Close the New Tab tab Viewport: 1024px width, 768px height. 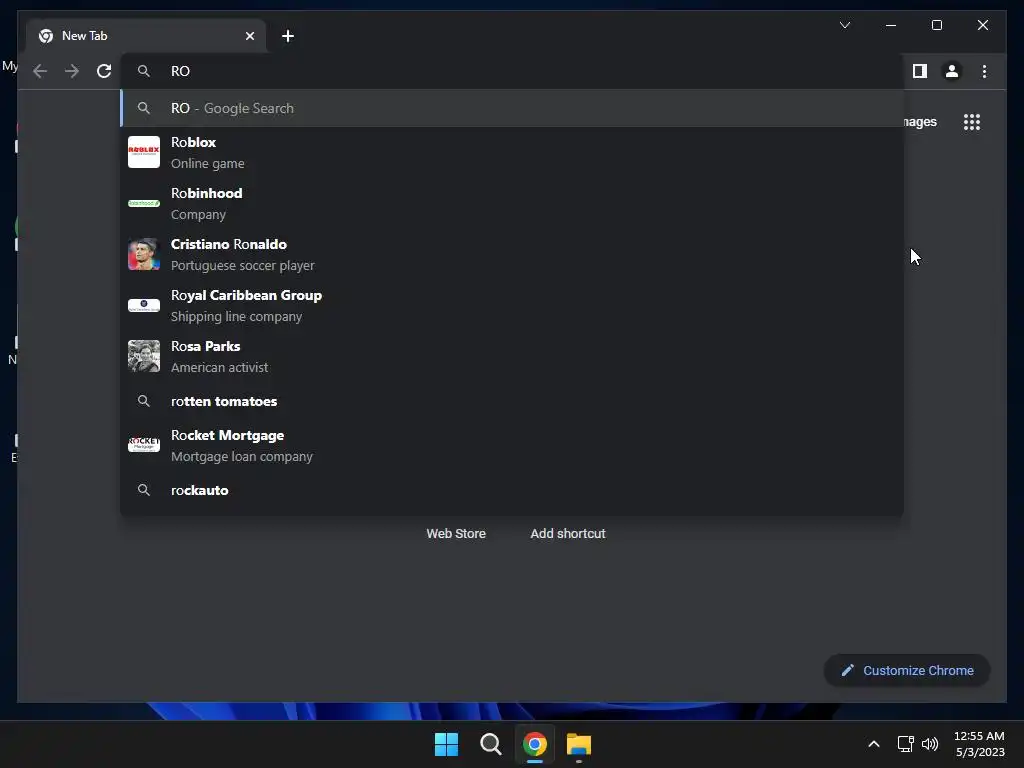pyautogui.click(x=249, y=36)
